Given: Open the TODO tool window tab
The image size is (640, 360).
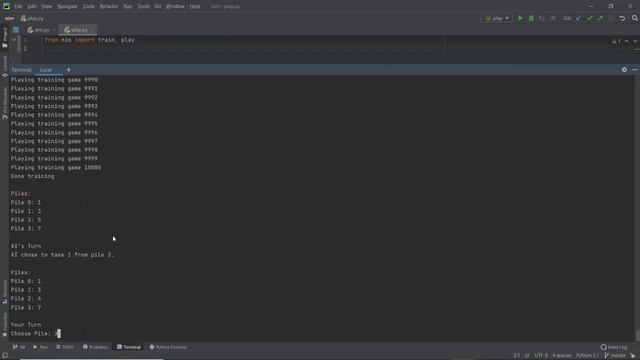Looking at the screenshot, I should point(65,347).
